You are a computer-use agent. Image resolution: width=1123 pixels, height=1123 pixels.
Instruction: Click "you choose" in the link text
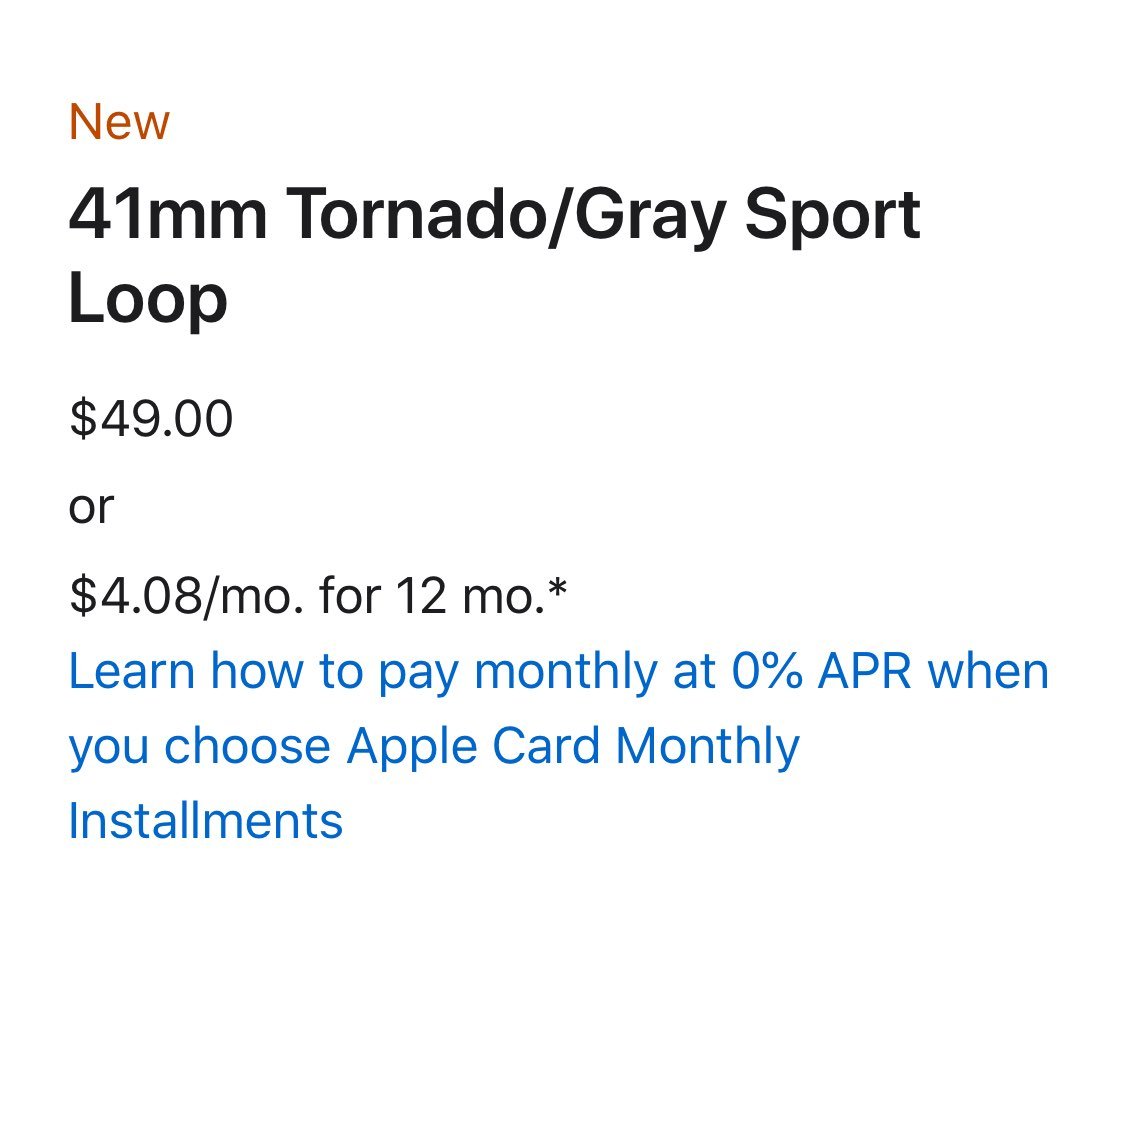coord(199,748)
